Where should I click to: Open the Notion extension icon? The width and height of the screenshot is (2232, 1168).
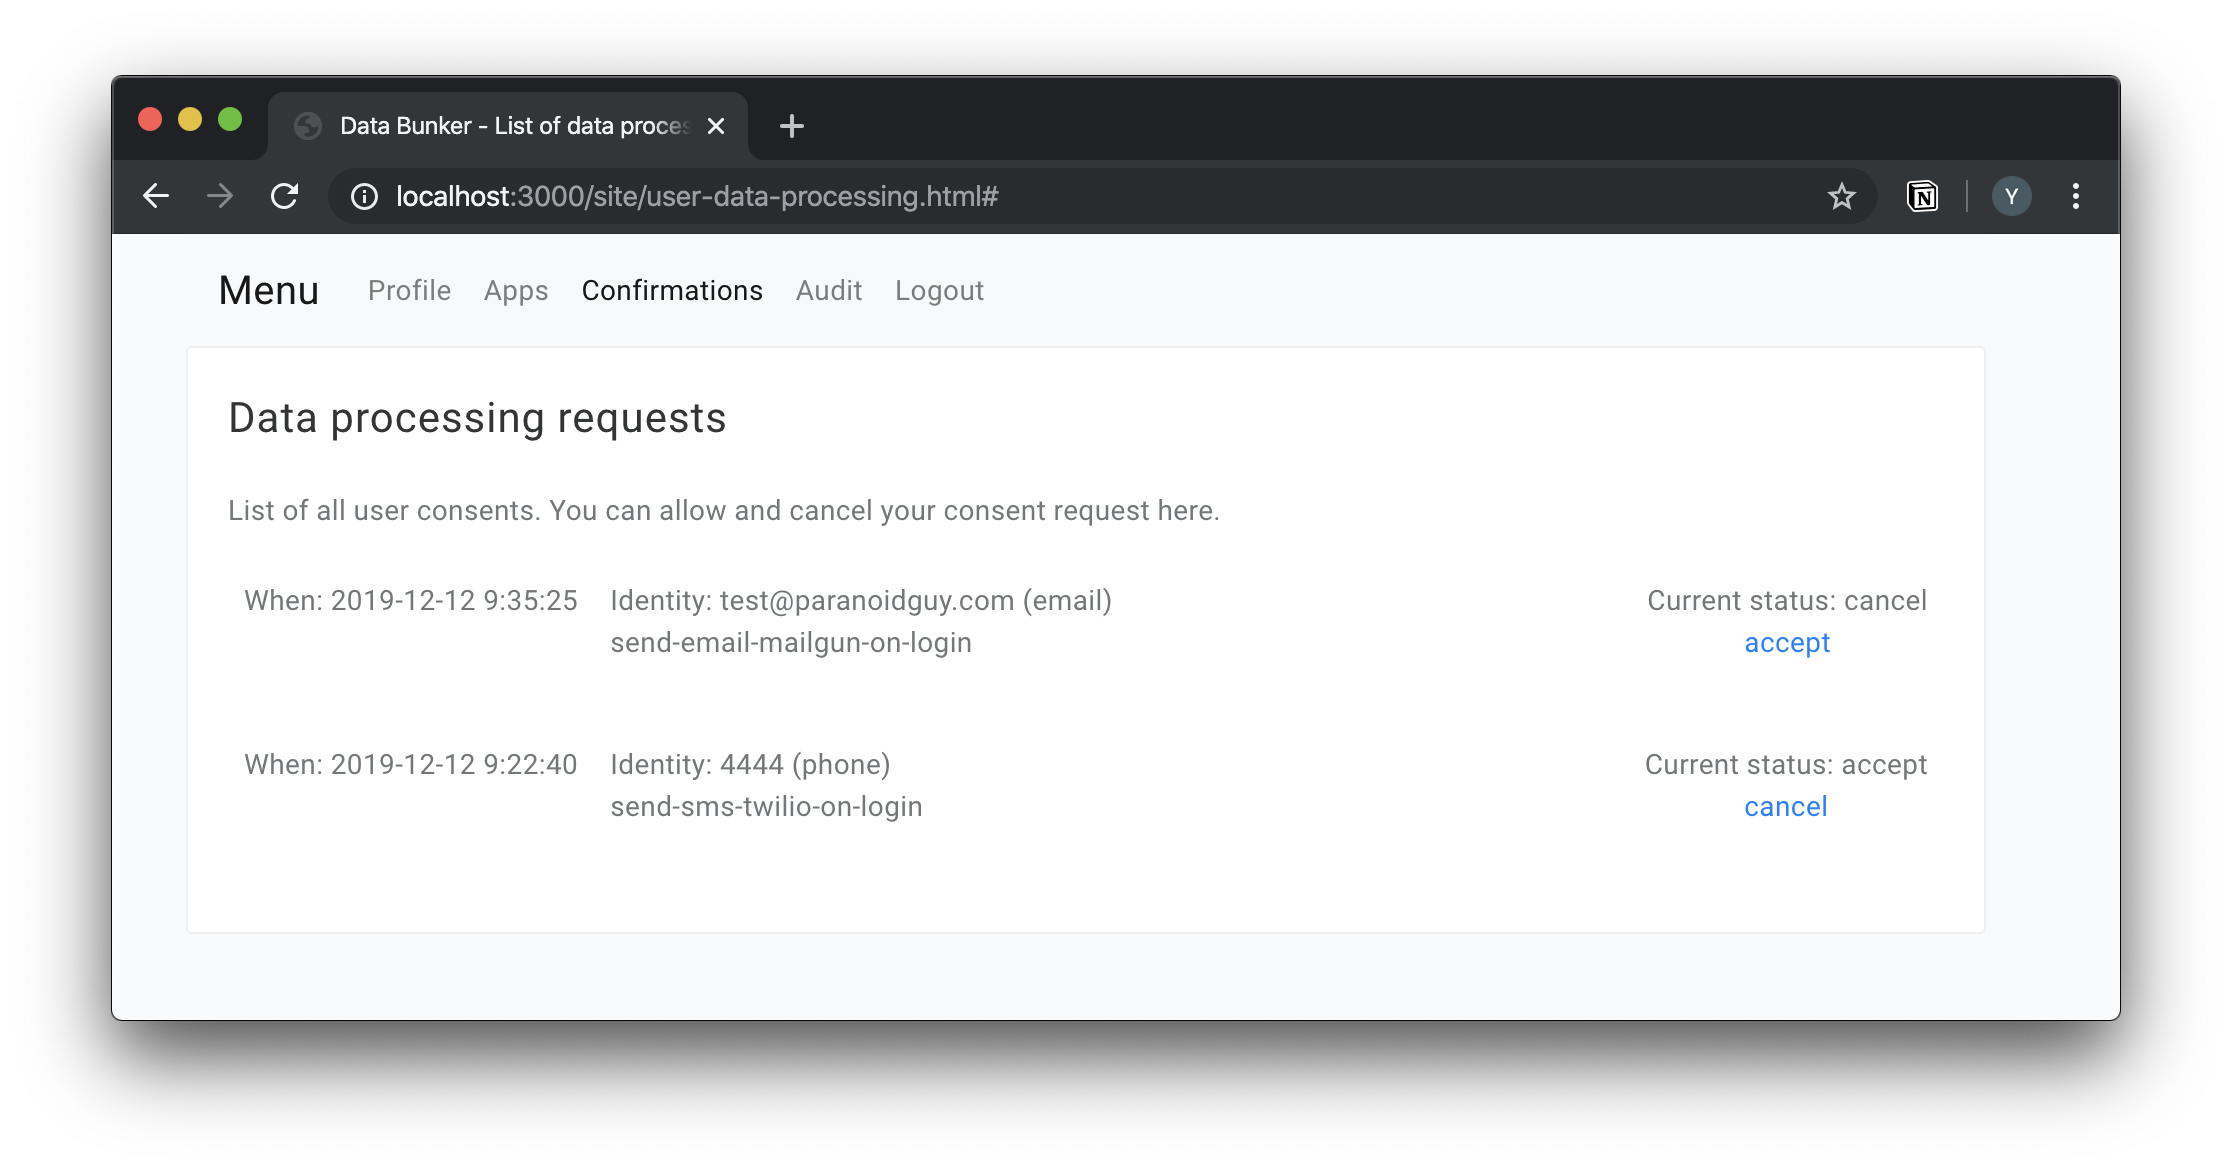tap(1921, 196)
